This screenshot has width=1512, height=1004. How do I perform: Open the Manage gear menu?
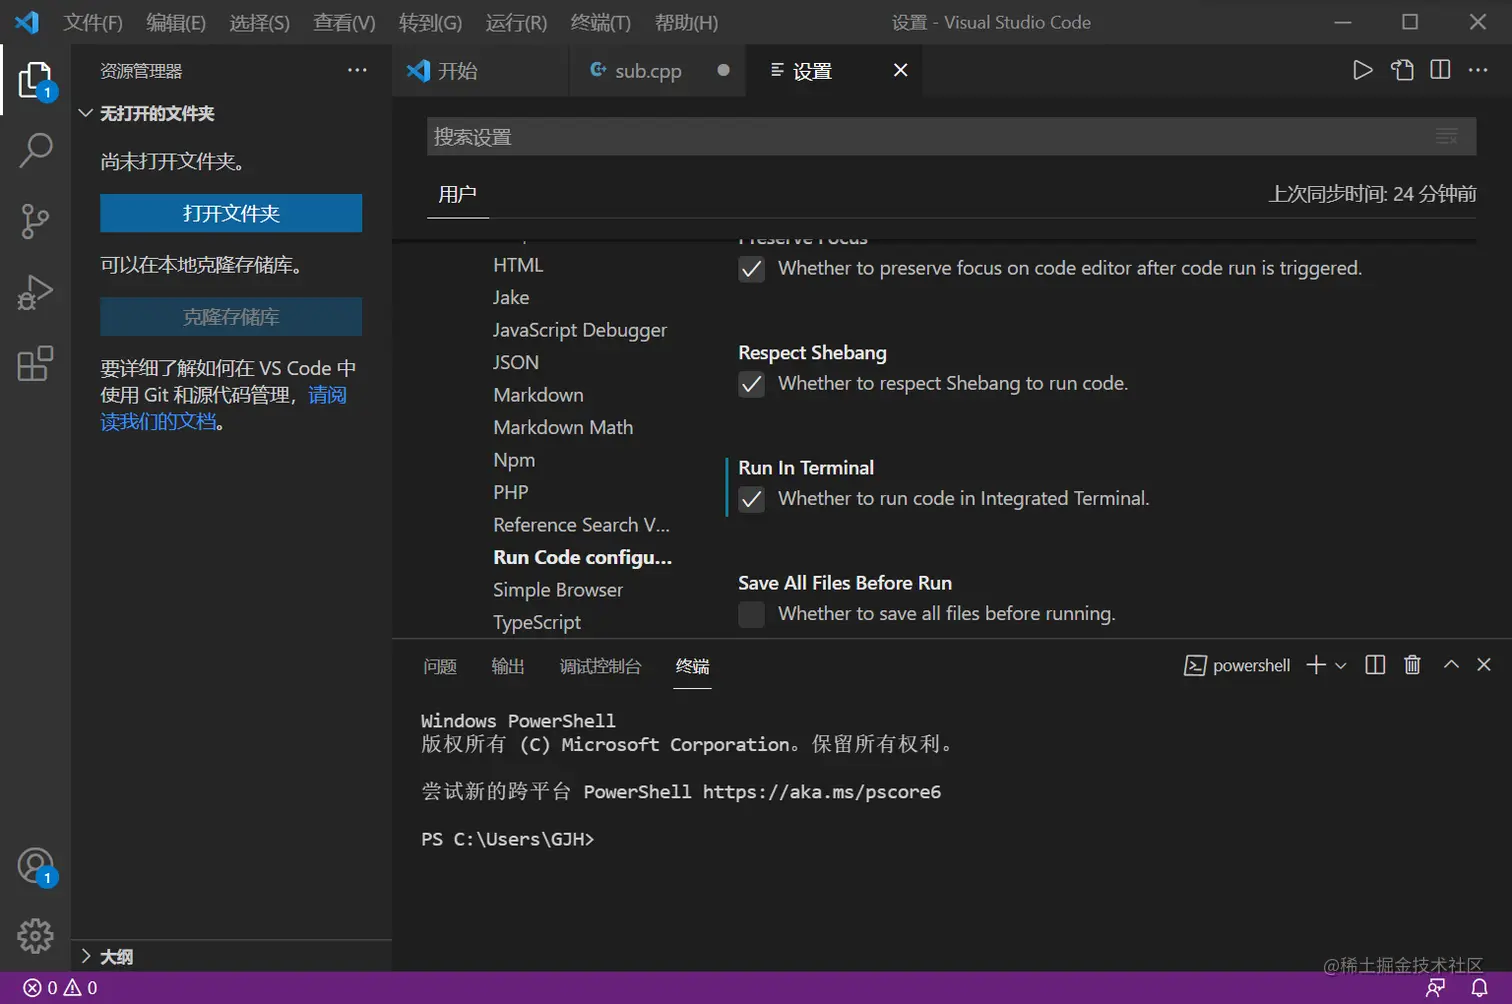coord(35,936)
